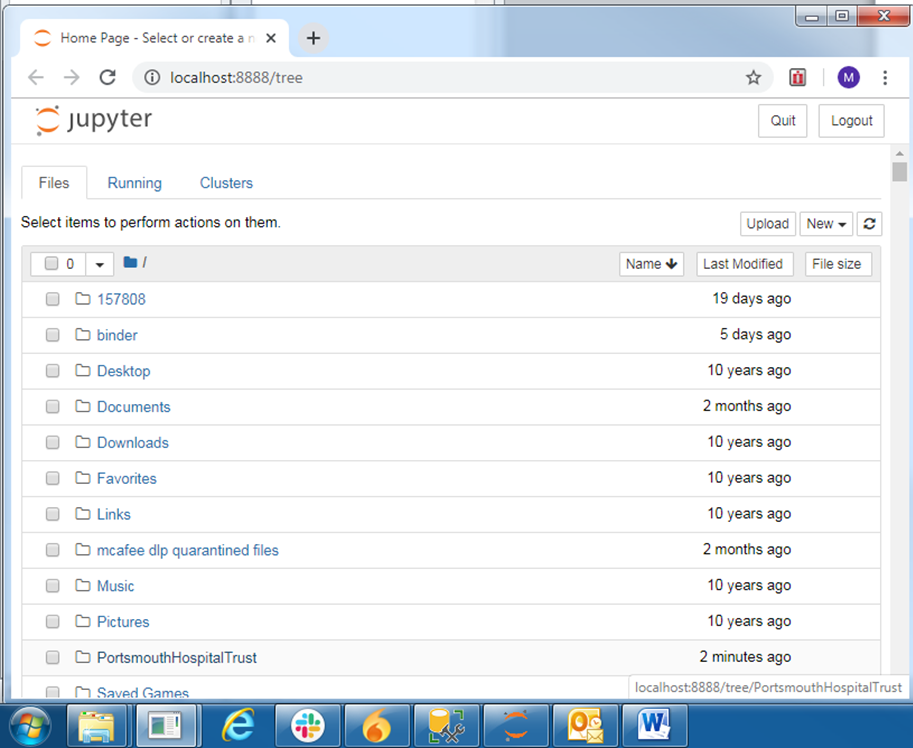Tick the checkbox for binder folder
Image resolution: width=913 pixels, height=748 pixels.
[x=52, y=335]
